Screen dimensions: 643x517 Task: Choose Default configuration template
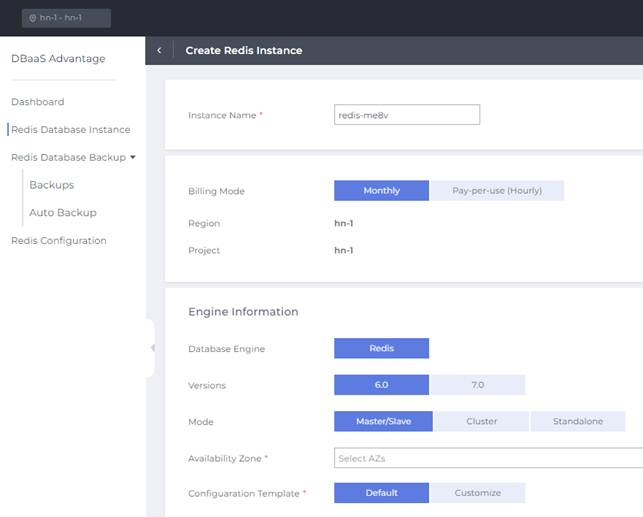point(381,493)
